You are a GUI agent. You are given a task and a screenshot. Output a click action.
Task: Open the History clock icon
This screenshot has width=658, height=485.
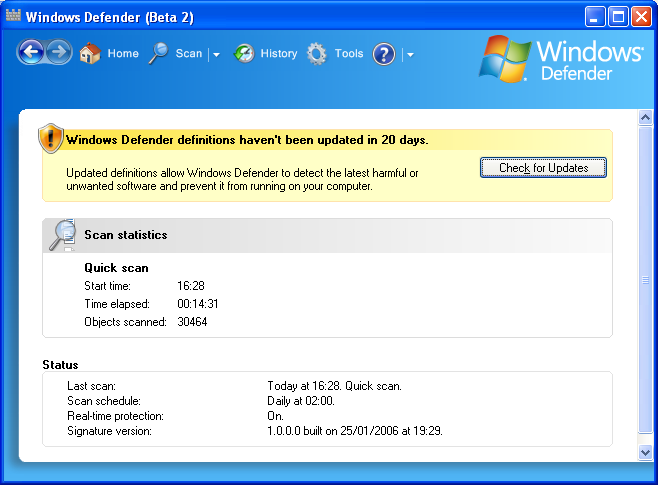[244, 53]
